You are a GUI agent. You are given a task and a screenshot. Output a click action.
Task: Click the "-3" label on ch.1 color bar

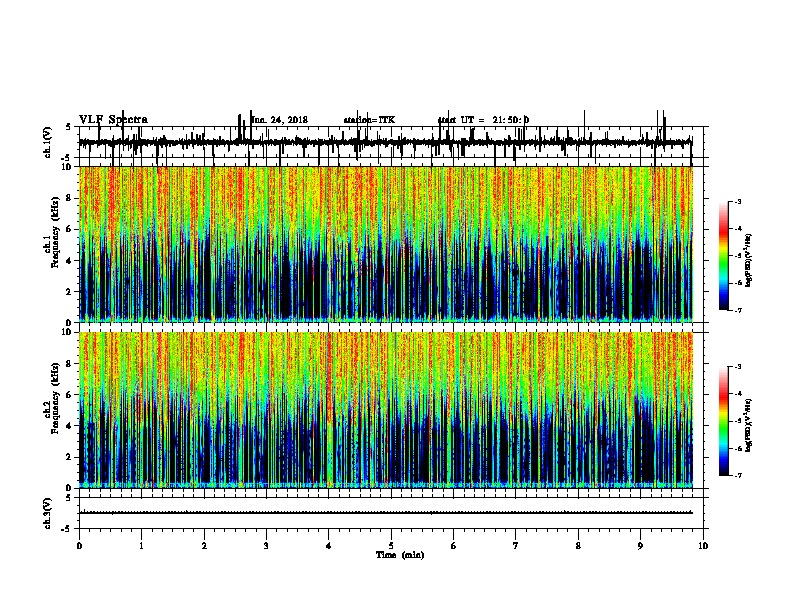click(x=737, y=201)
